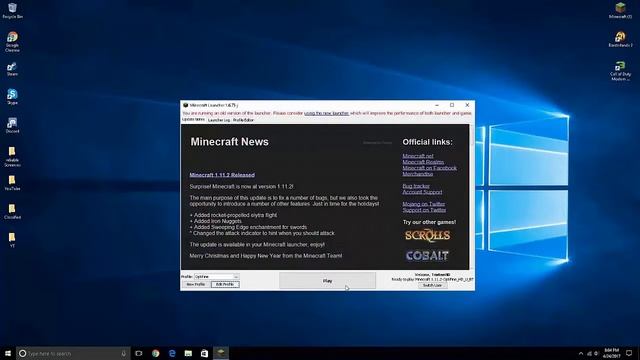Close the Minecraft Launcher window
The width and height of the screenshot is (640, 360).
click(x=467, y=105)
